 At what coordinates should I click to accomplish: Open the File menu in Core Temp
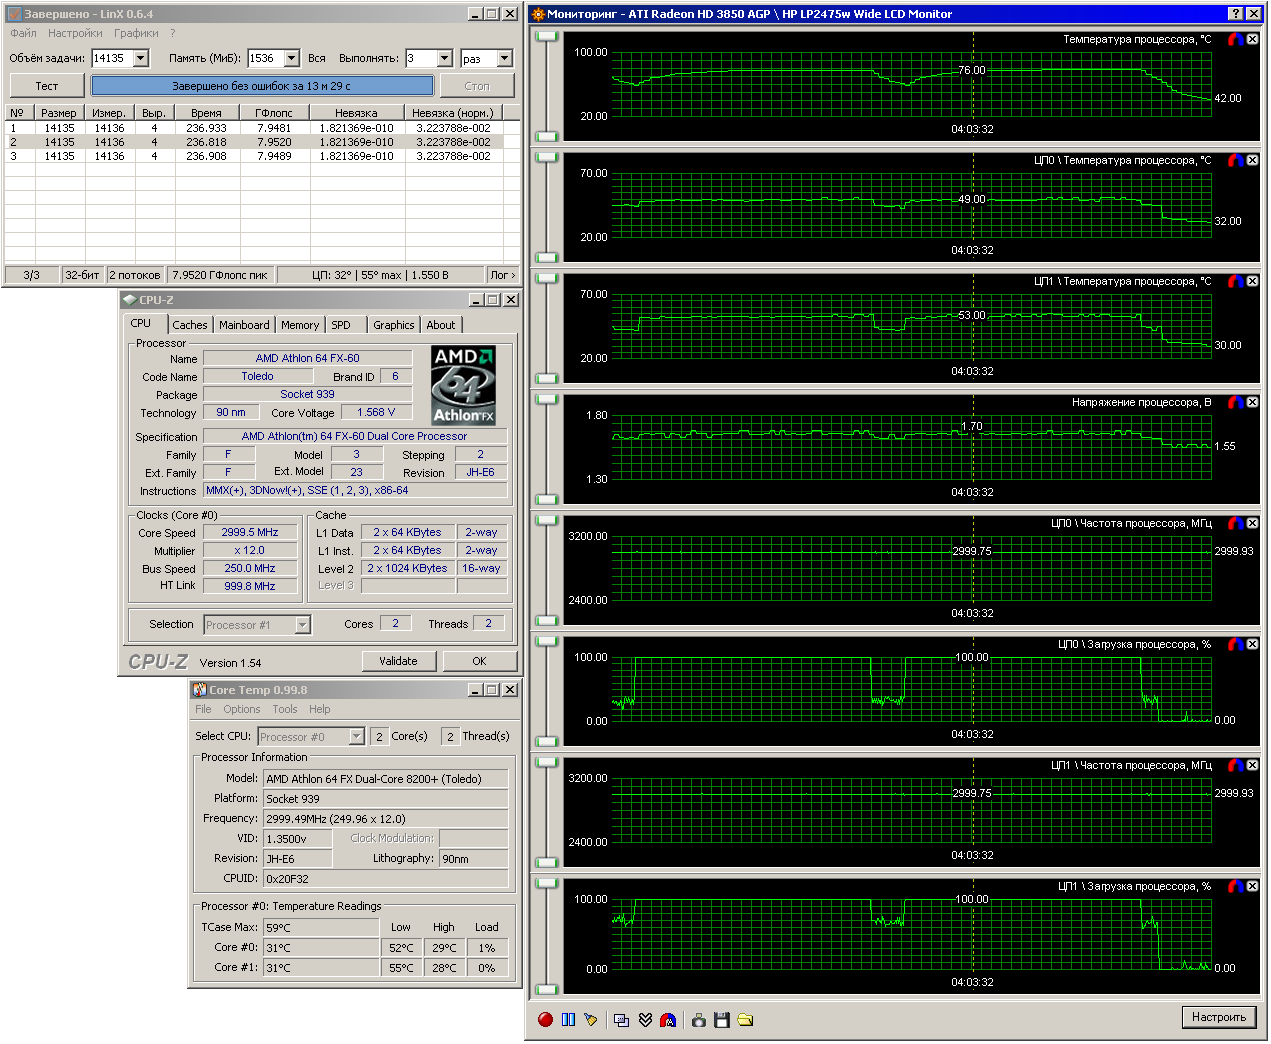[203, 709]
